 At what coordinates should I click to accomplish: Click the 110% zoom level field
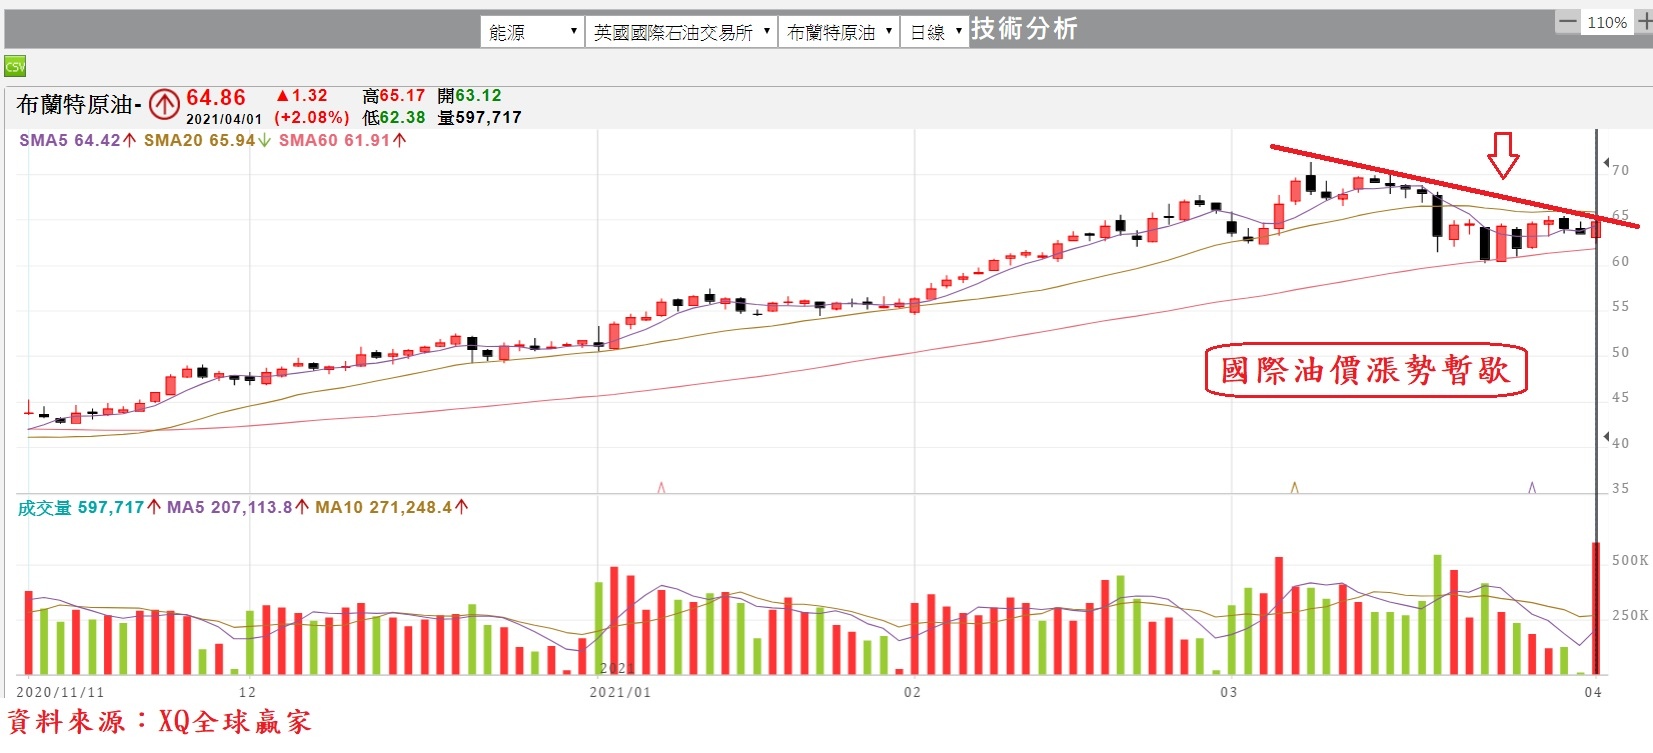1606,22
